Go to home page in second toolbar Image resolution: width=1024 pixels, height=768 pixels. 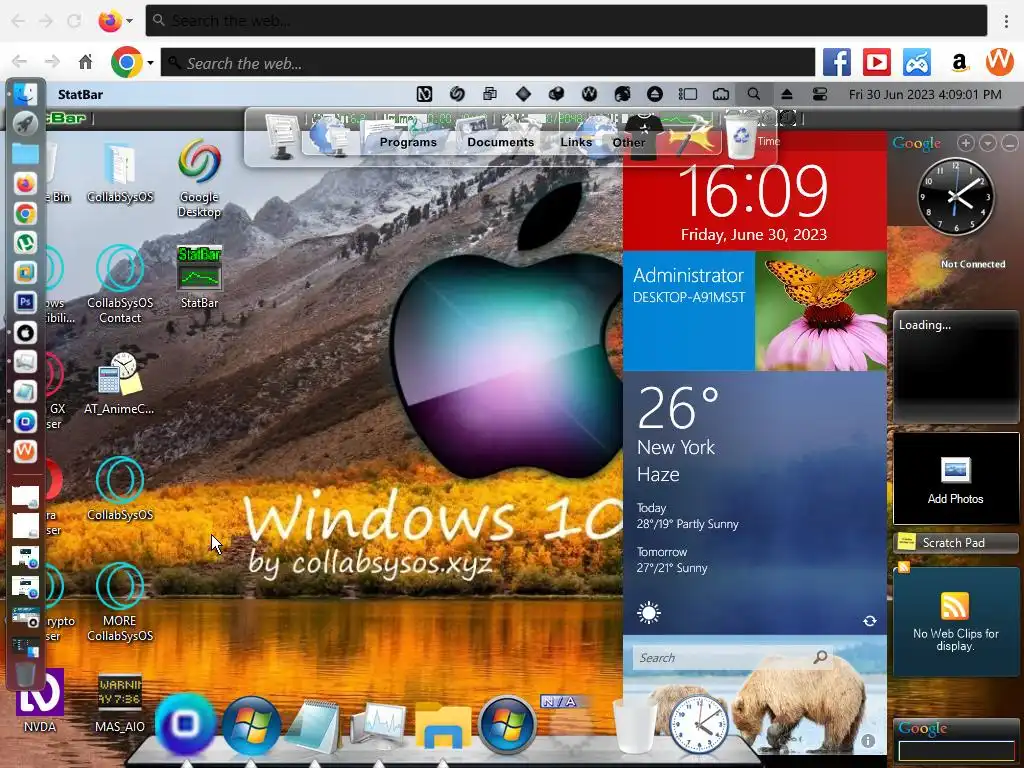86,62
